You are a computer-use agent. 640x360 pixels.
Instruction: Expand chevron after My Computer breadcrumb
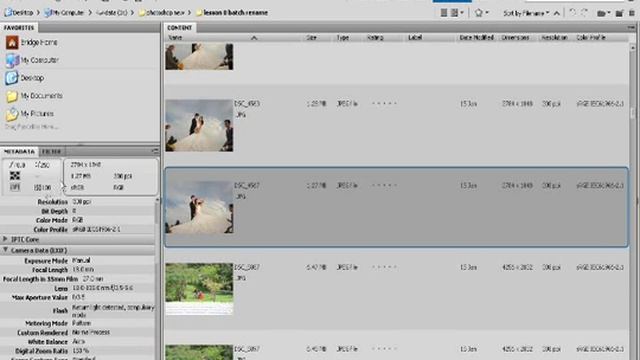click(x=90, y=13)
